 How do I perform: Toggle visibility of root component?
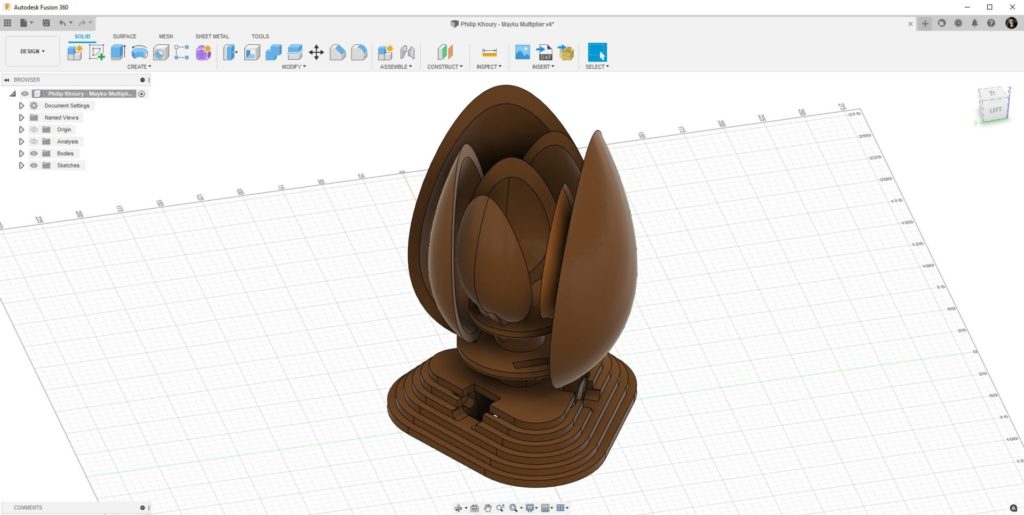pos(25,94)
